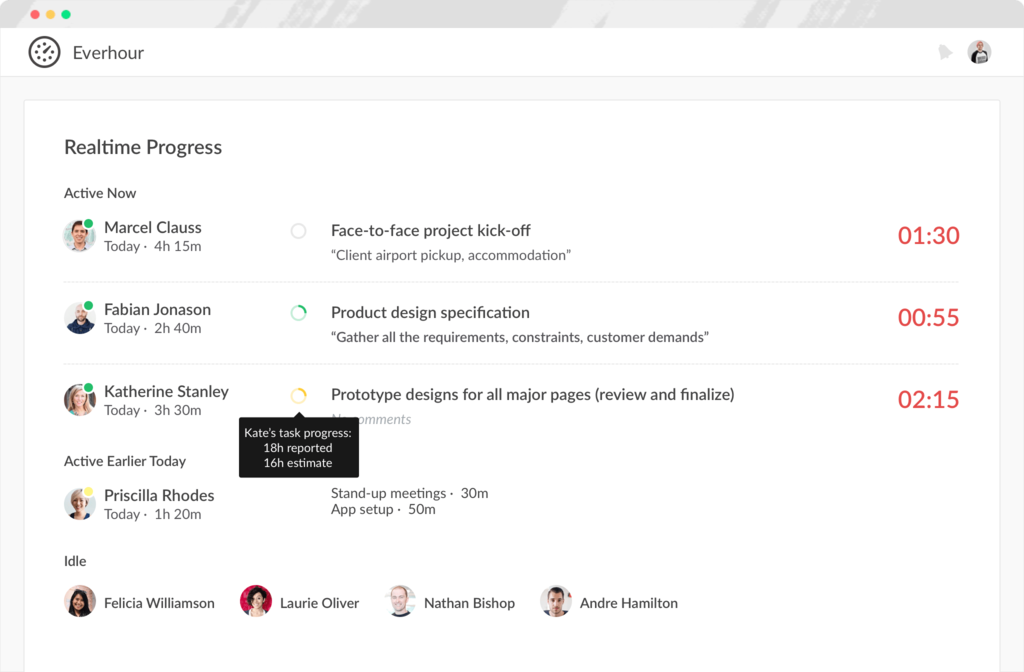The image size is (1024, 672).
Task: Click Priscilla Rhodes' avatar
Action: coord(79,504)
